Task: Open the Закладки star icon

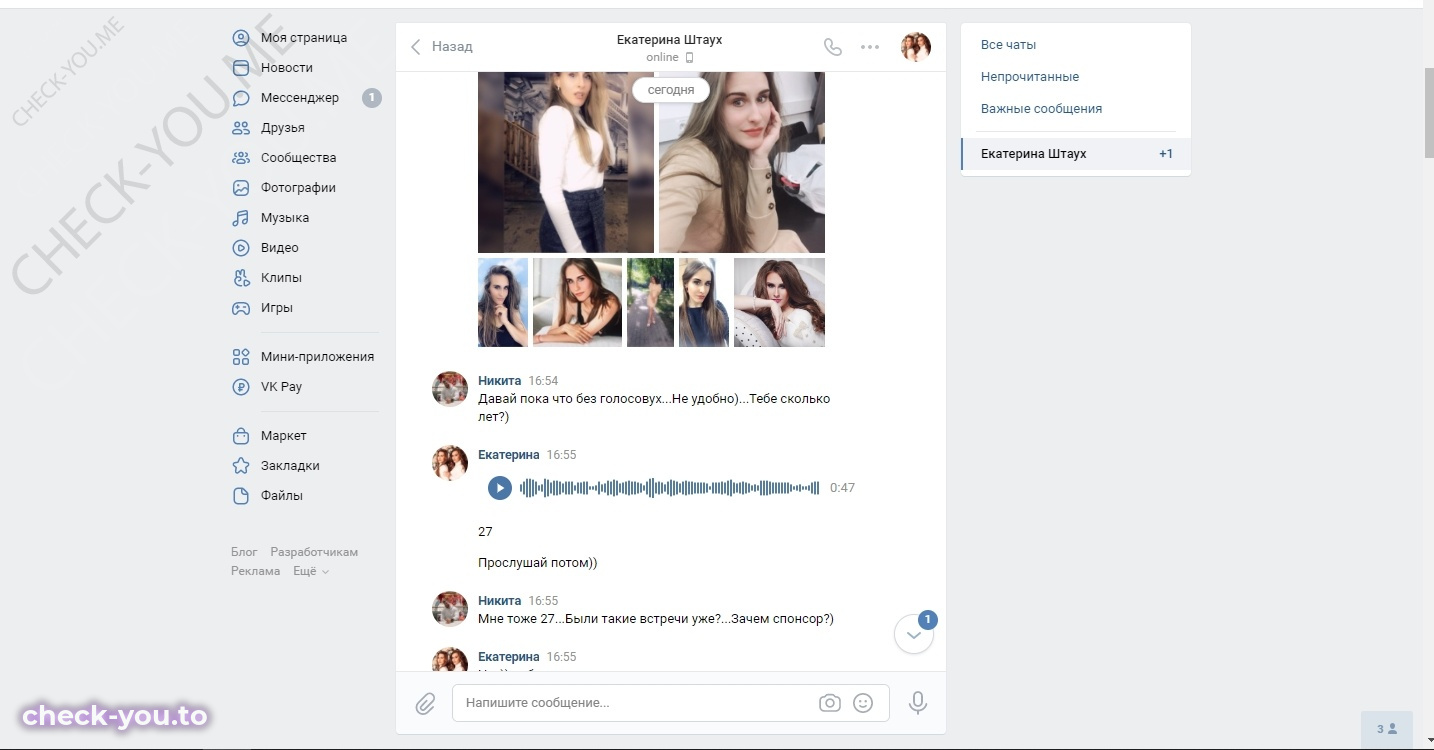Action: [x=241, y=466]
